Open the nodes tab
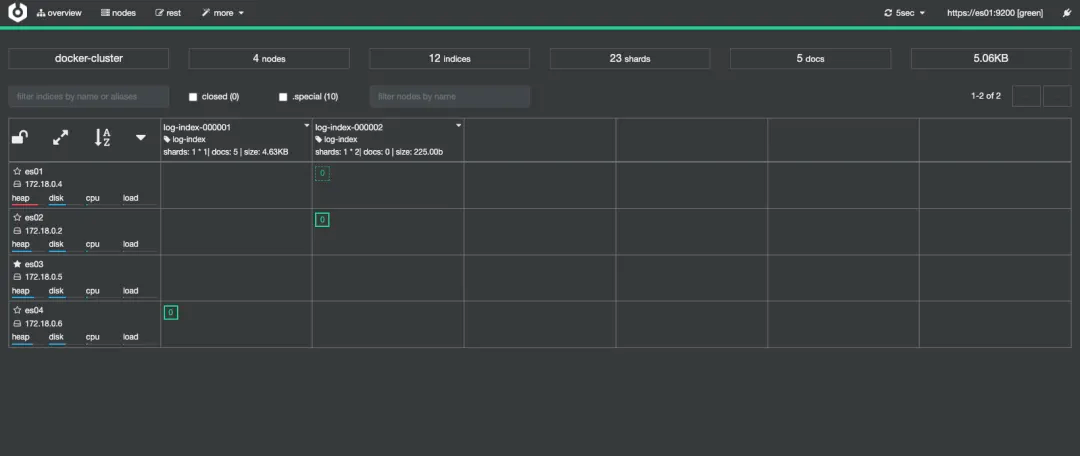The image size is (1080, 456). click(x=118, y=13)
